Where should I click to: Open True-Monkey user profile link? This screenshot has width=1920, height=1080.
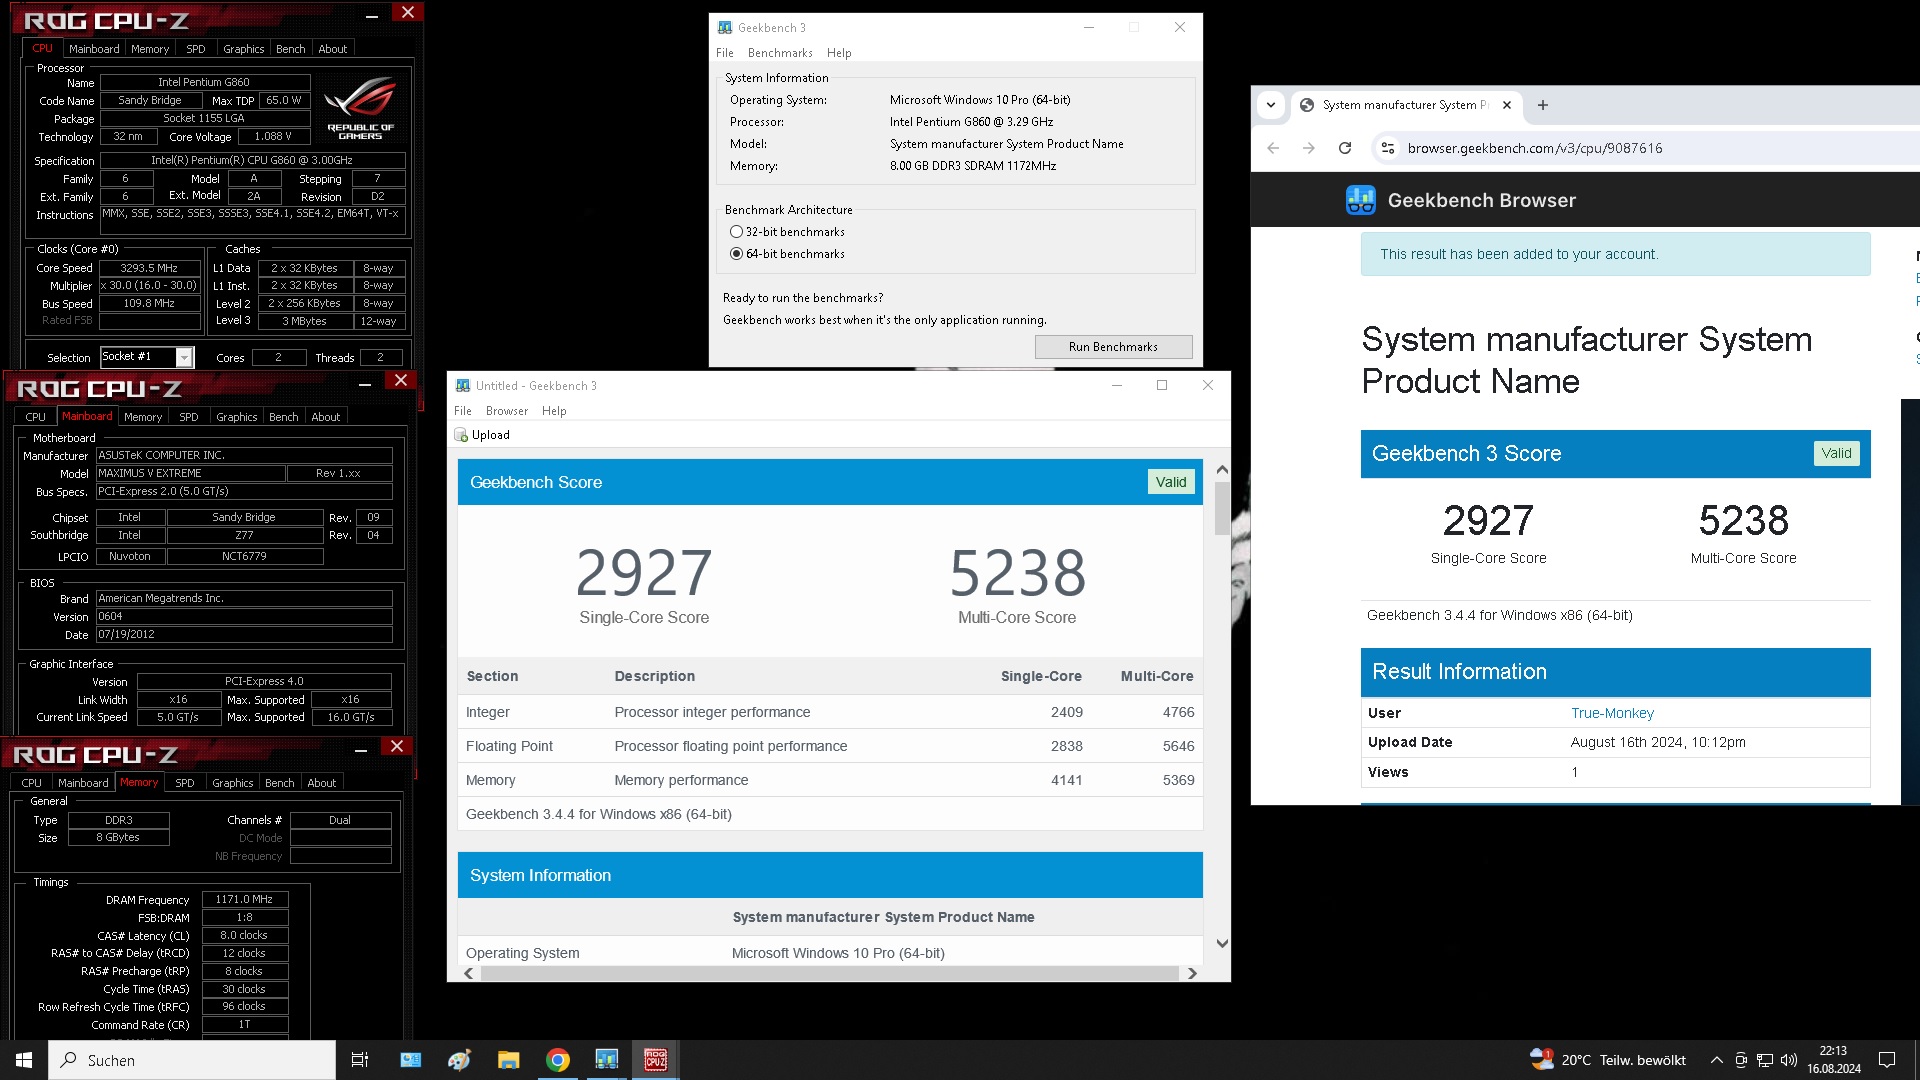(x=1612, y=713)
